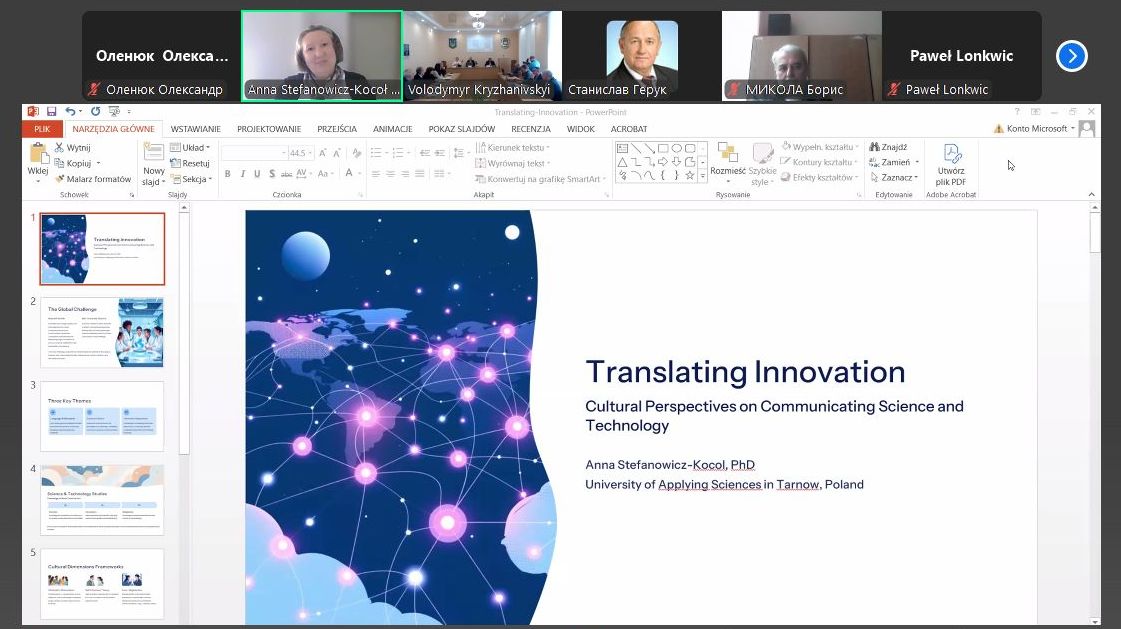Click the Undo arrow icon
Image resolution: width=1121 pixels, height=629 pixels.
(70, 111)
